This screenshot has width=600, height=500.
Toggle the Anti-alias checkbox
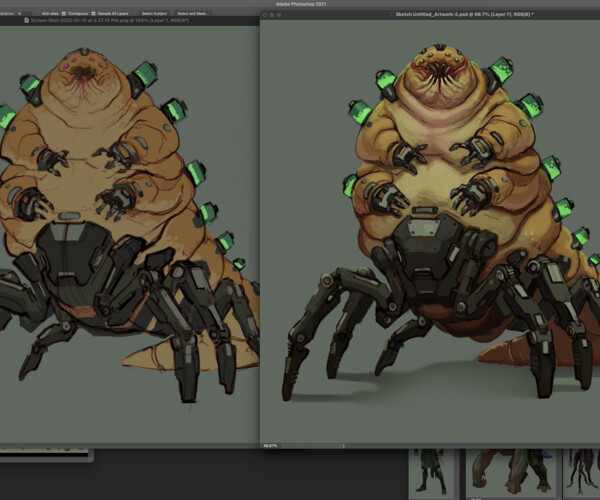(37, 13)
